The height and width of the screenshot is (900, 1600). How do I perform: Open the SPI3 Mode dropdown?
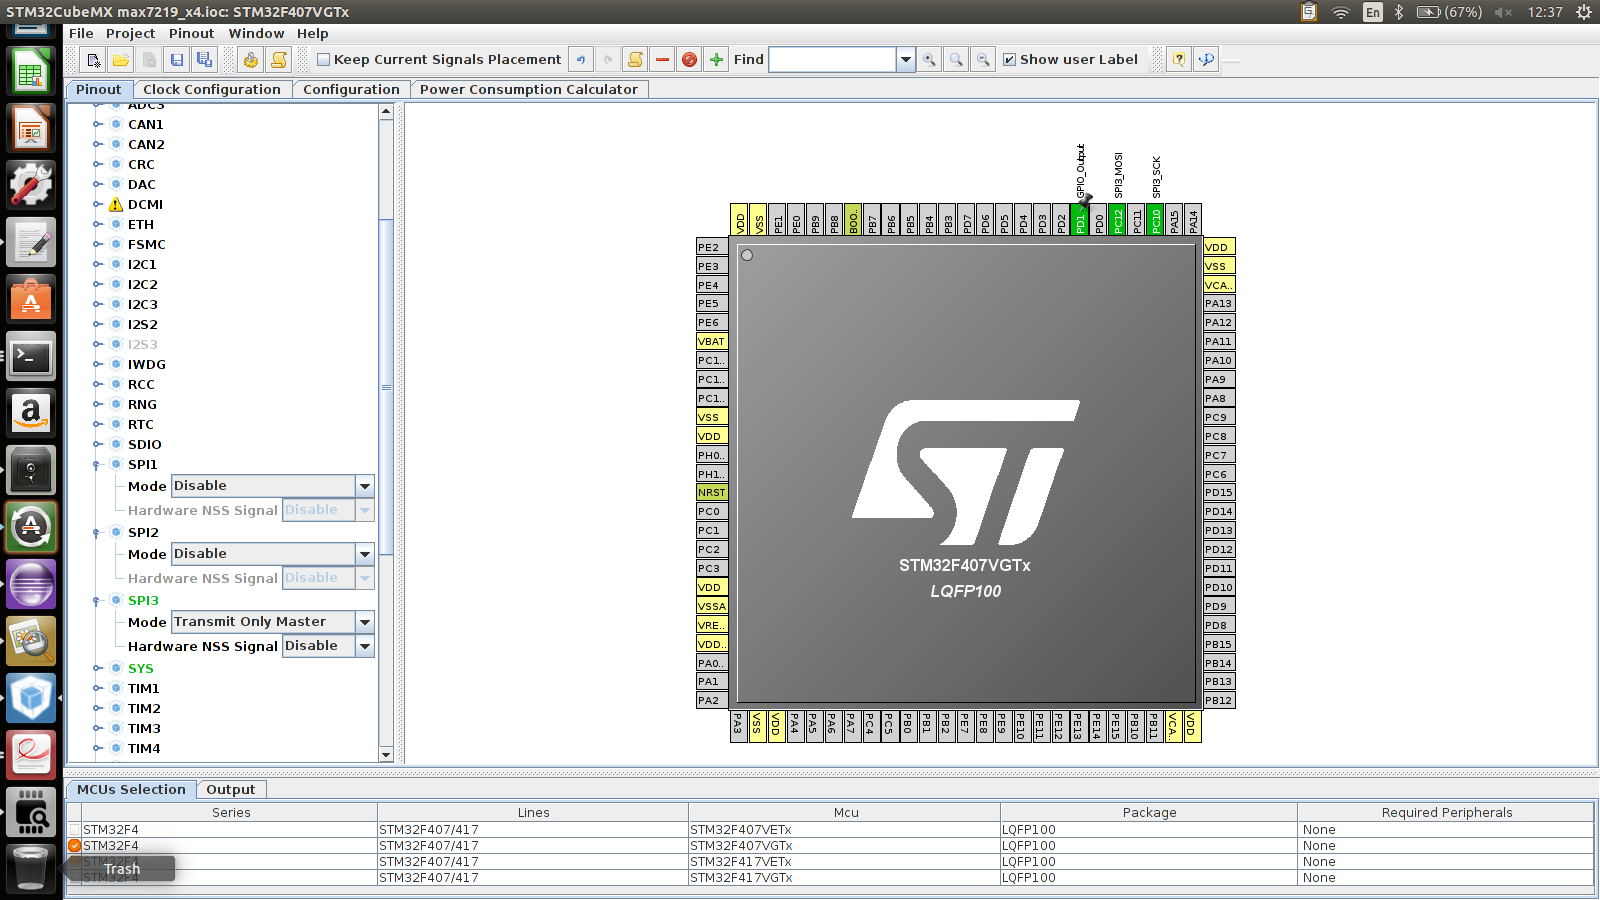click(365, 622)
